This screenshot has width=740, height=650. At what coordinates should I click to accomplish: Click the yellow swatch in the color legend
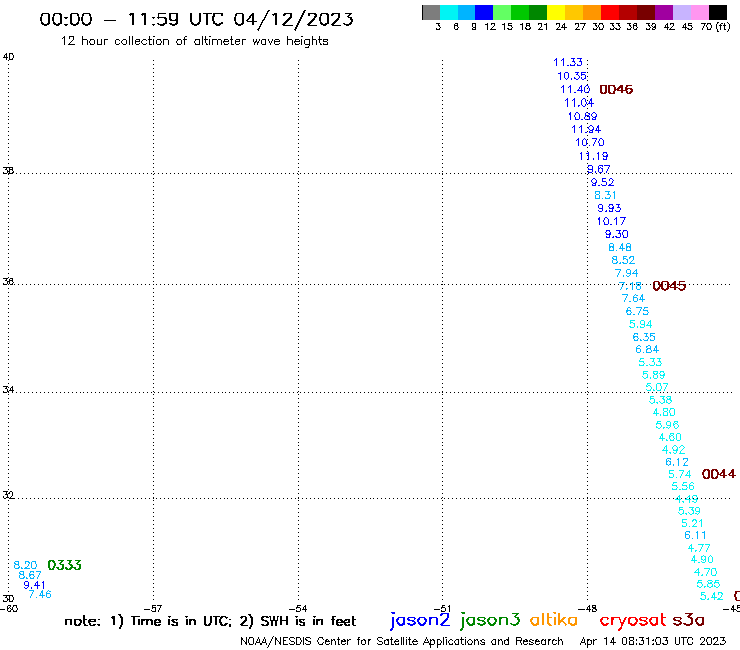556,12
